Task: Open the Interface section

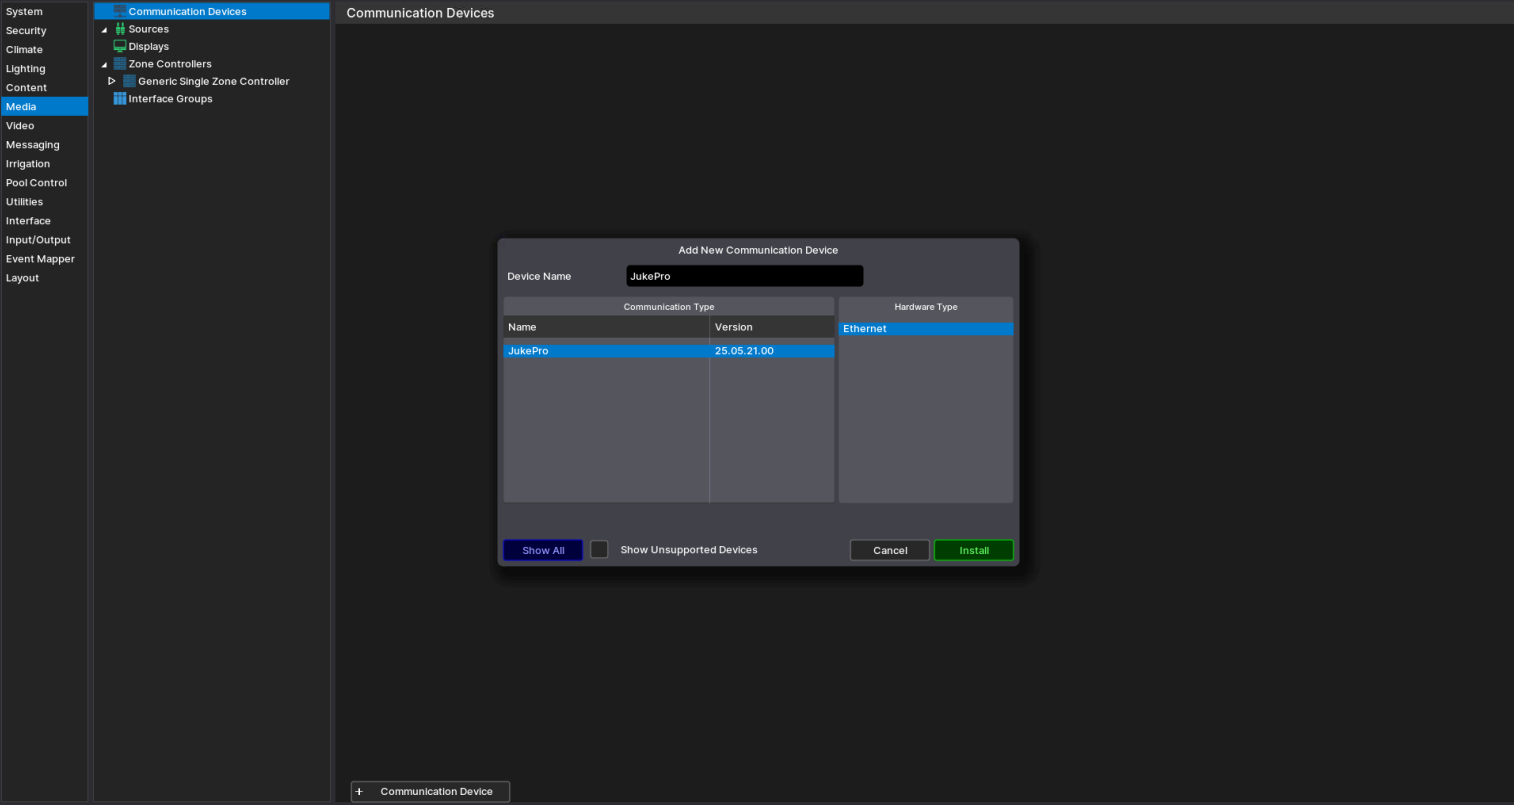Action: point(44,221)
